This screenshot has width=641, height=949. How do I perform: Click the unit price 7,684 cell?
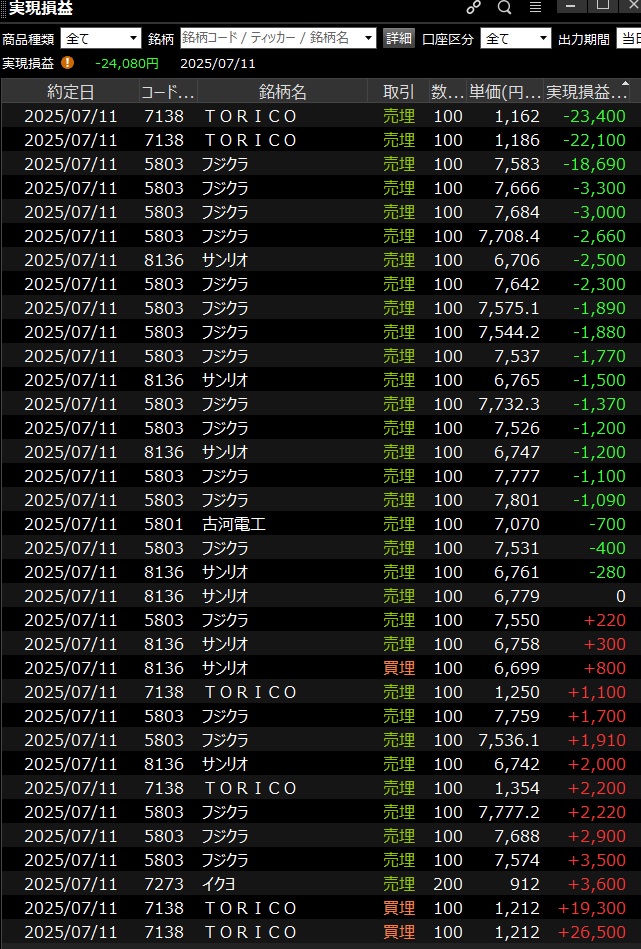coord(516,212)
